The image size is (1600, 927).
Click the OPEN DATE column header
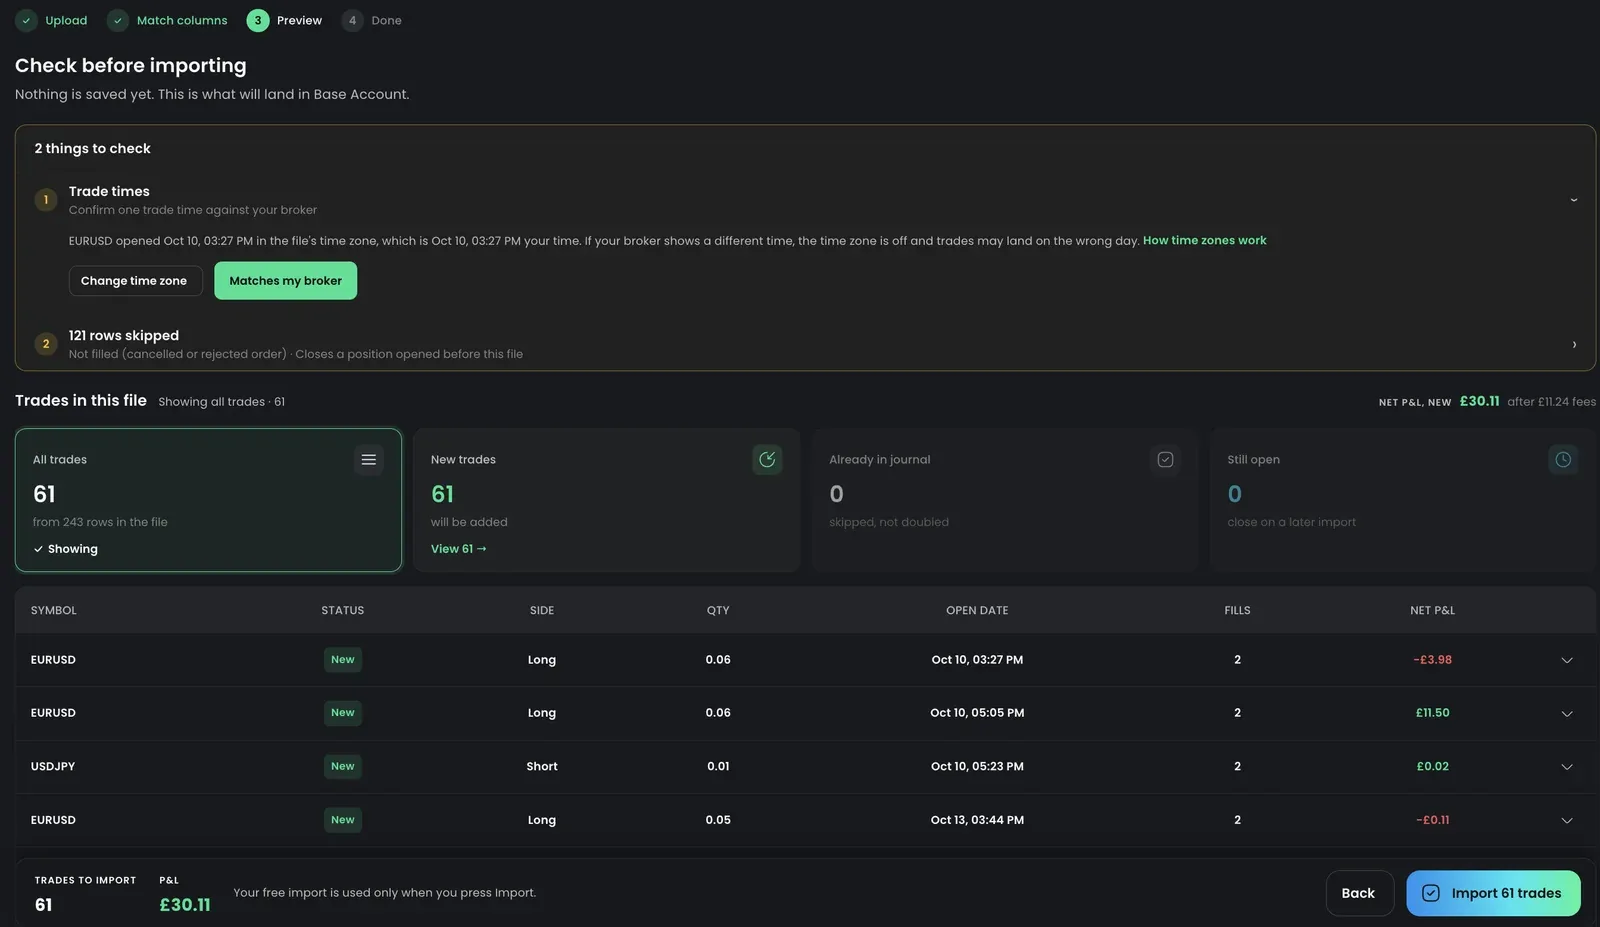point(977,610)
